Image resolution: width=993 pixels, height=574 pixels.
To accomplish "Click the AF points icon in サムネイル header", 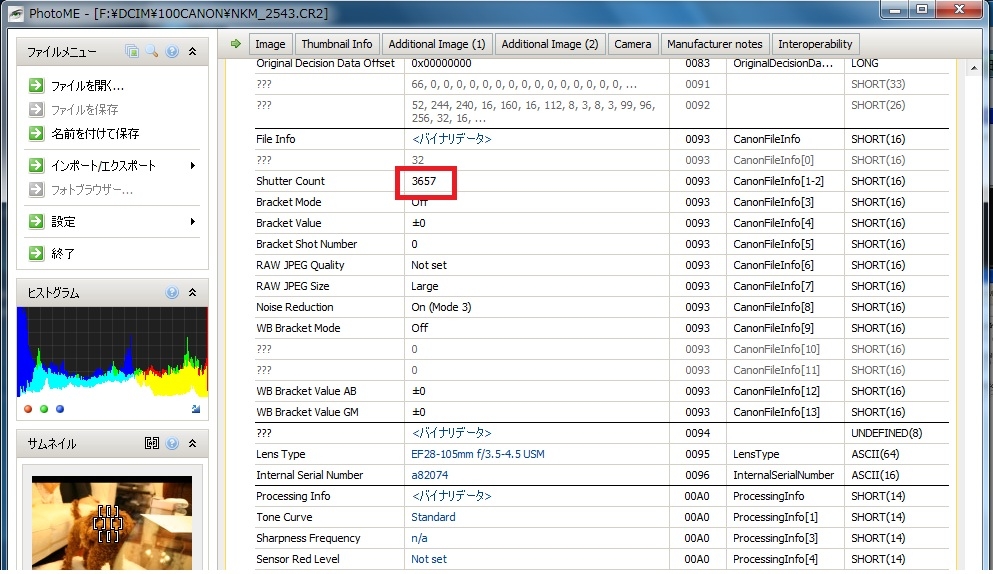I will [152, 444].
